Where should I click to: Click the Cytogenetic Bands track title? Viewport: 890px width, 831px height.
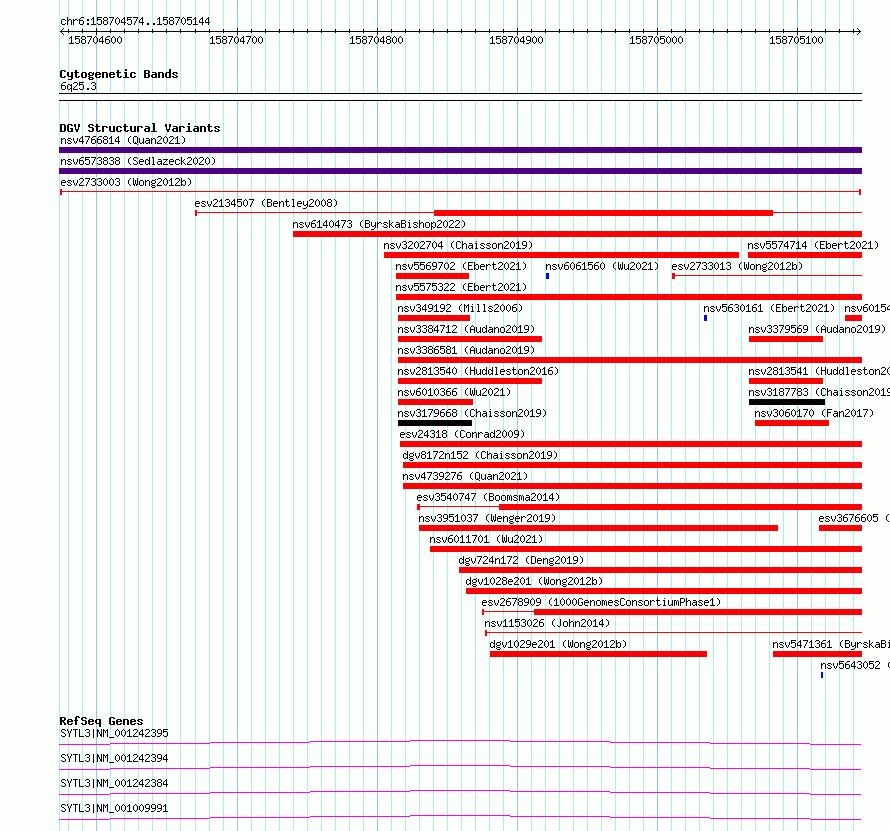pyautogui.click(x=119, y=74)
